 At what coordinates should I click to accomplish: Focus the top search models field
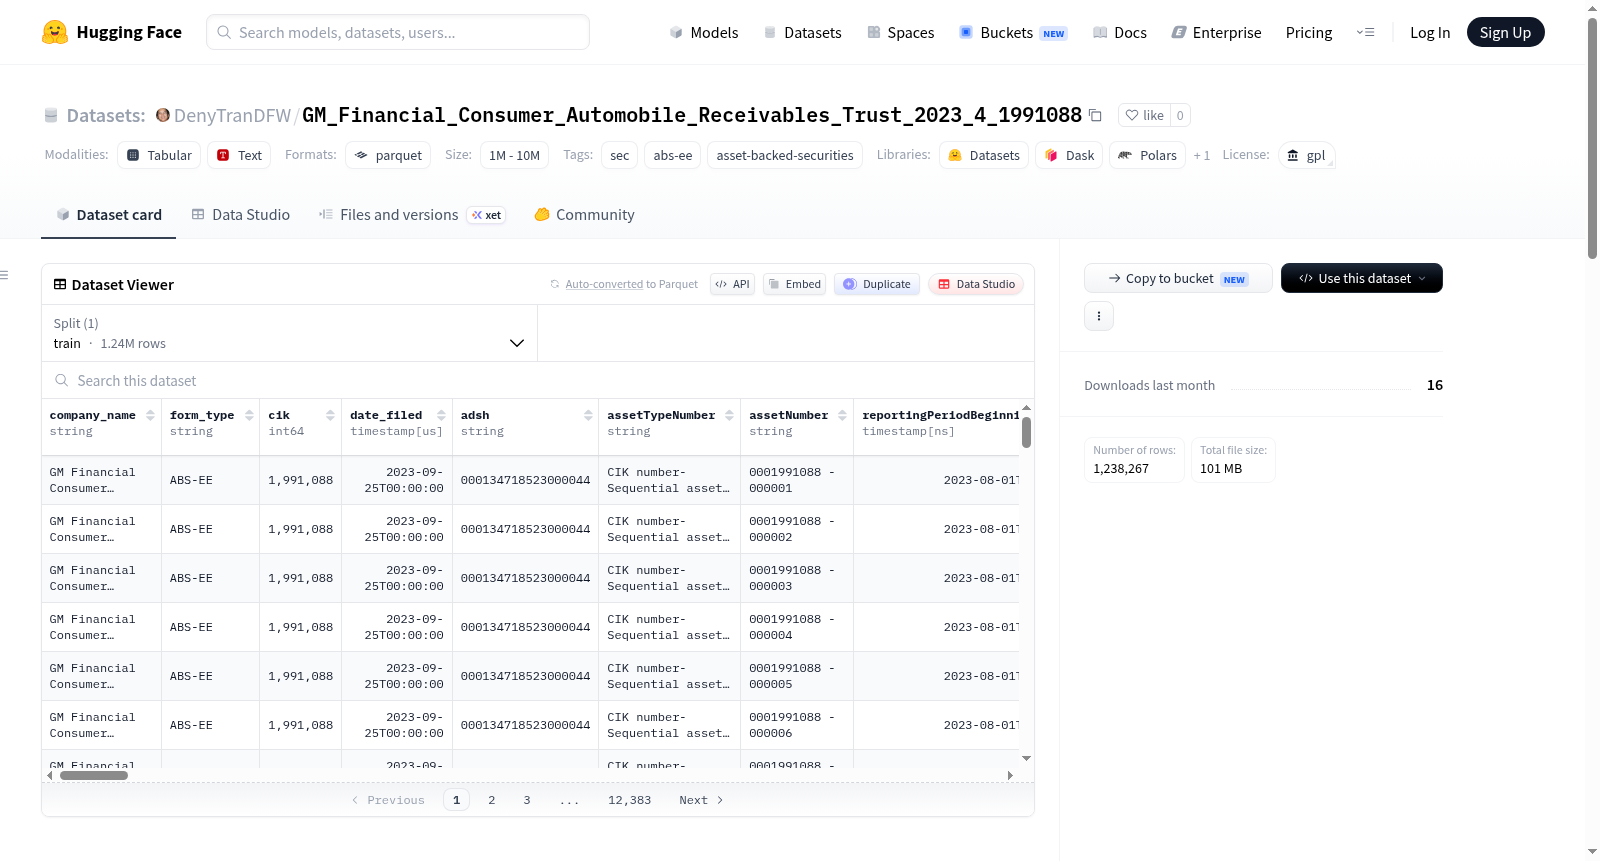(398, 32)
